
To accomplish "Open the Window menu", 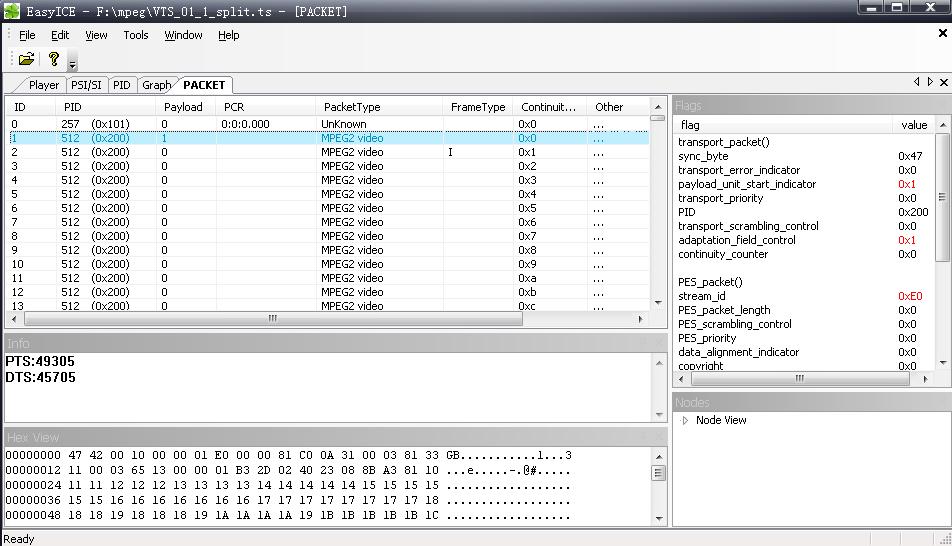I will (x=183, y=35).
